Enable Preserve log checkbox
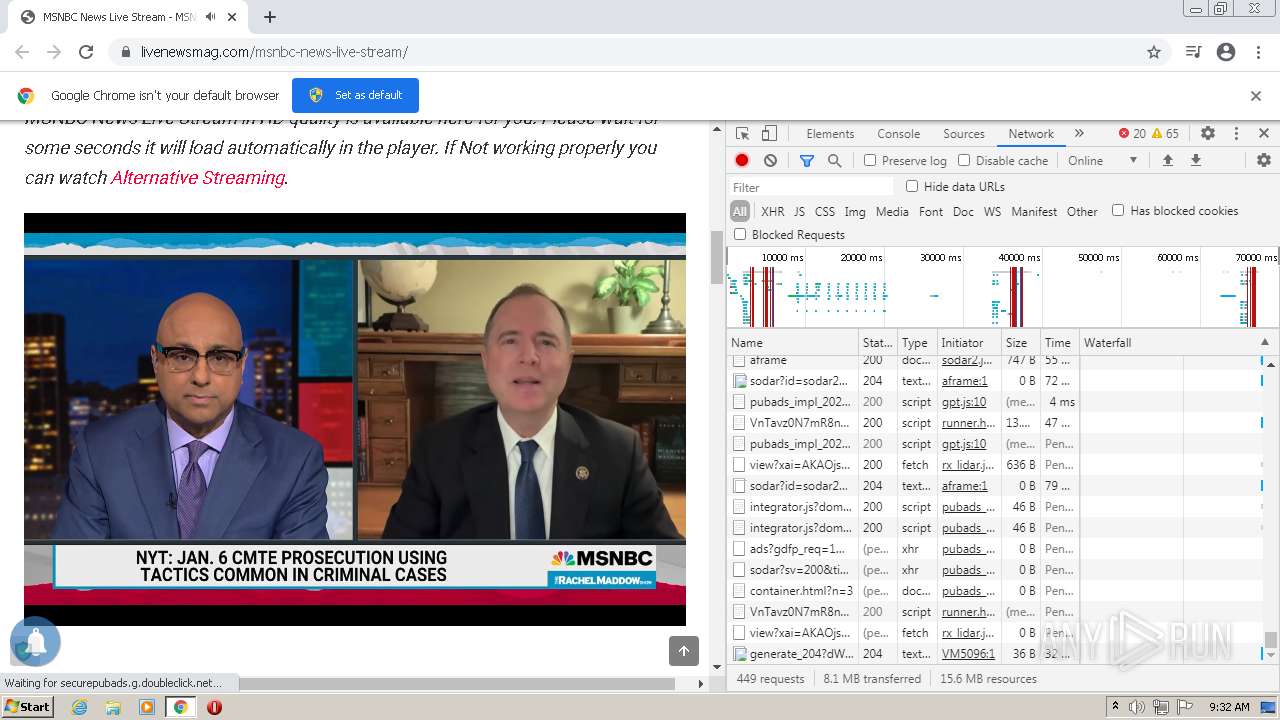The width and height of the screenshot is (1280, 720). [x=870, y=160]
